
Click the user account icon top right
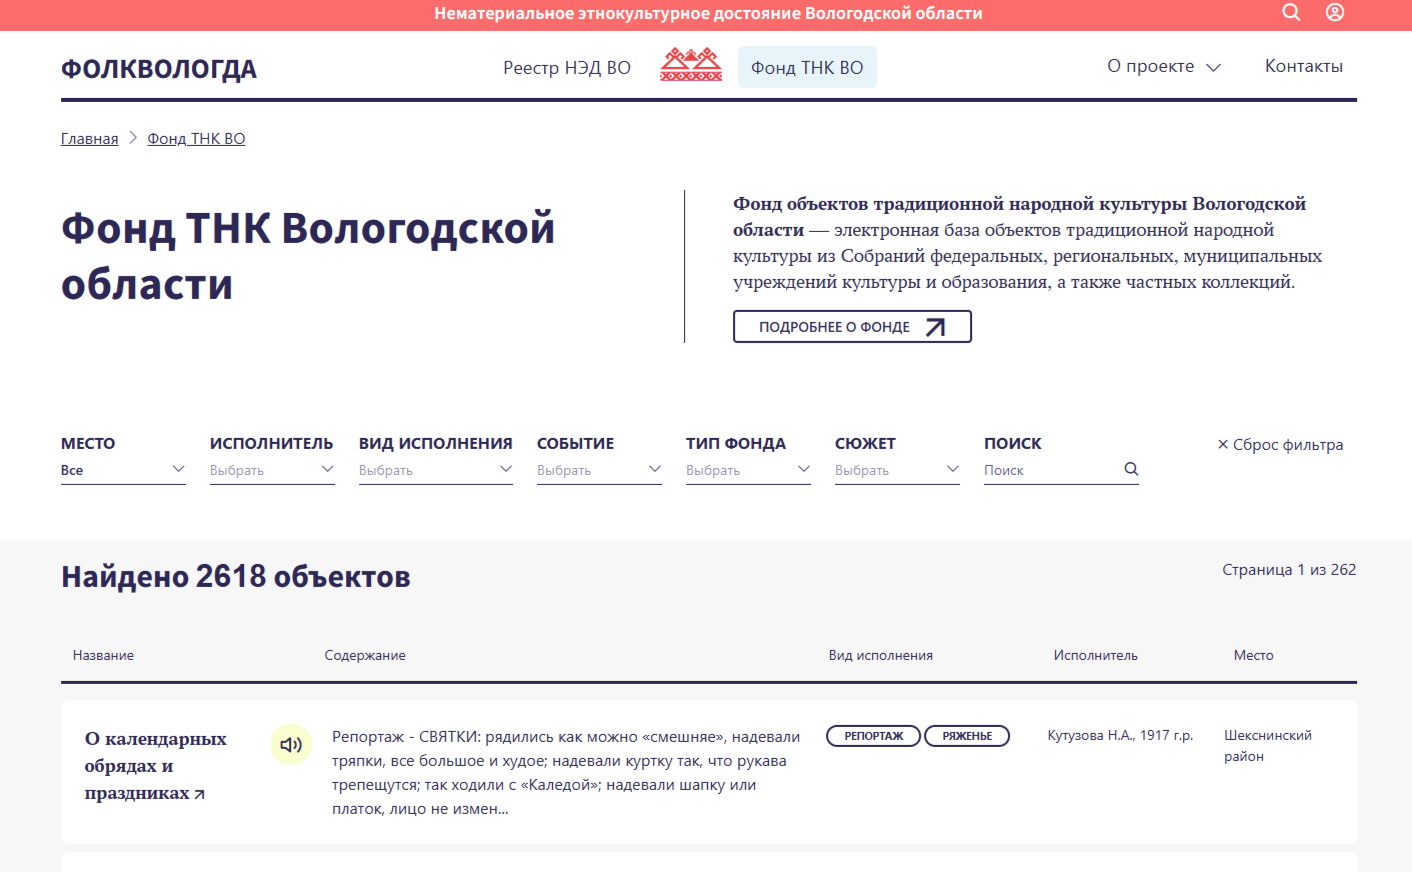(x=1335, y=13)
